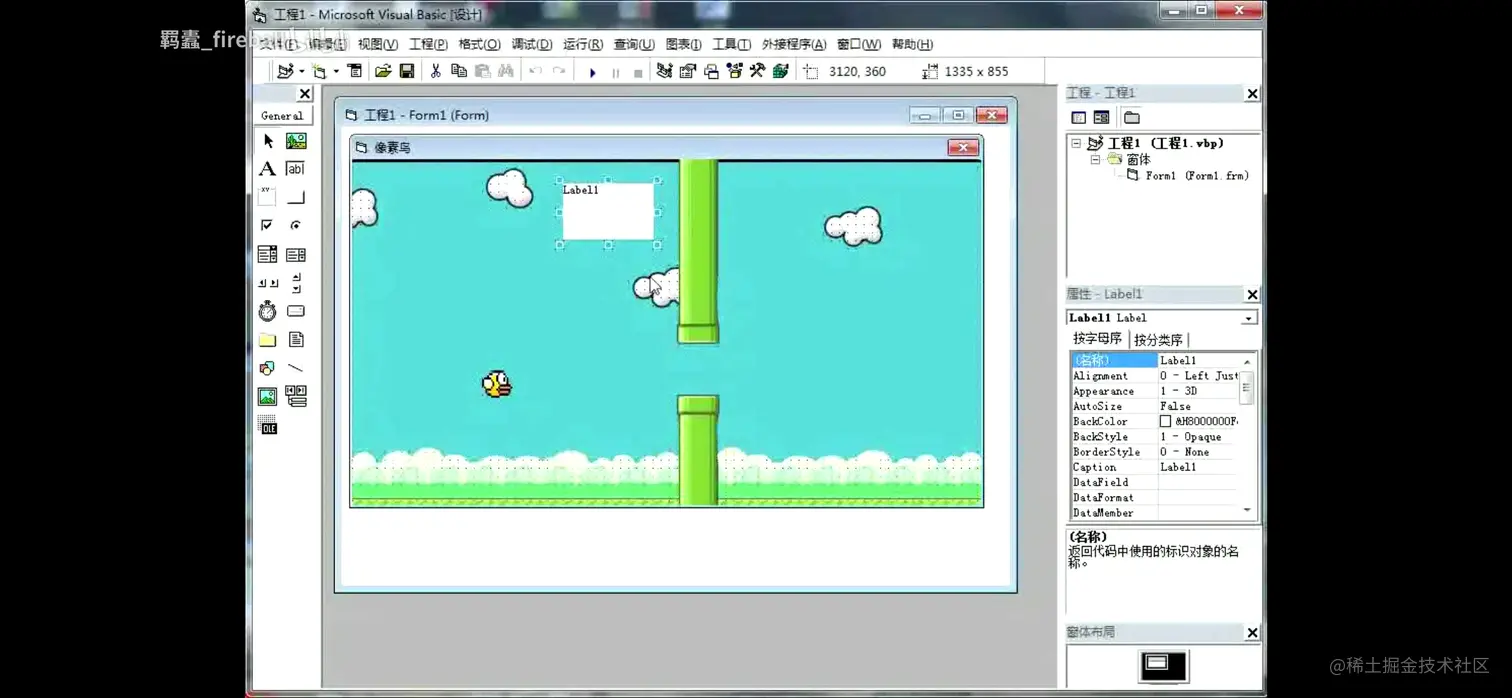Select the CommandButton tool in the toolbox
1512x698 pixels.
(x=296, y=197)
